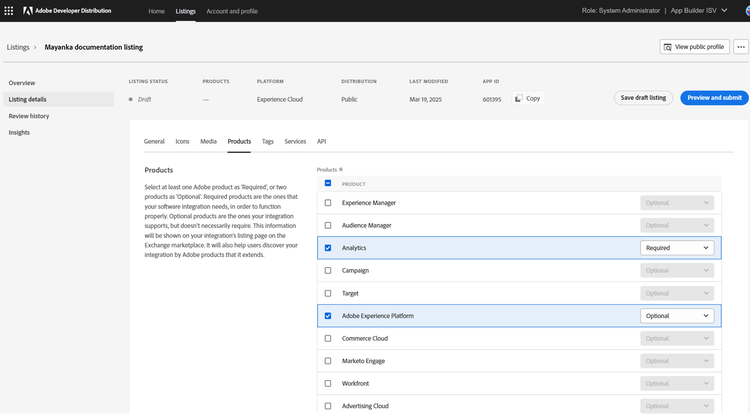Select the Products tab

coord(239,142)
